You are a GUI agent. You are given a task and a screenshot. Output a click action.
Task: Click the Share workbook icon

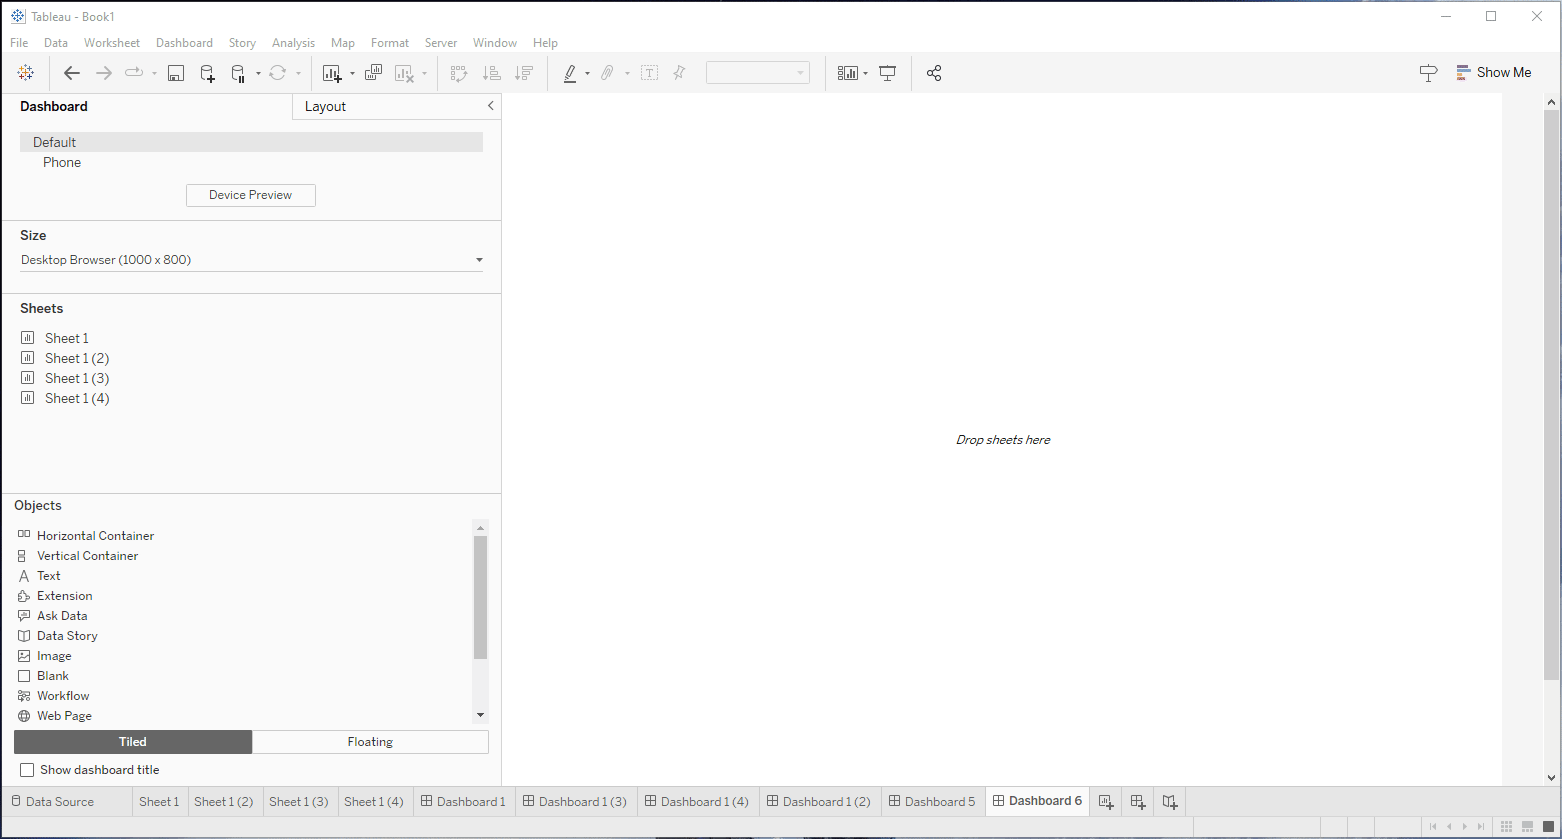coord(934,73)
